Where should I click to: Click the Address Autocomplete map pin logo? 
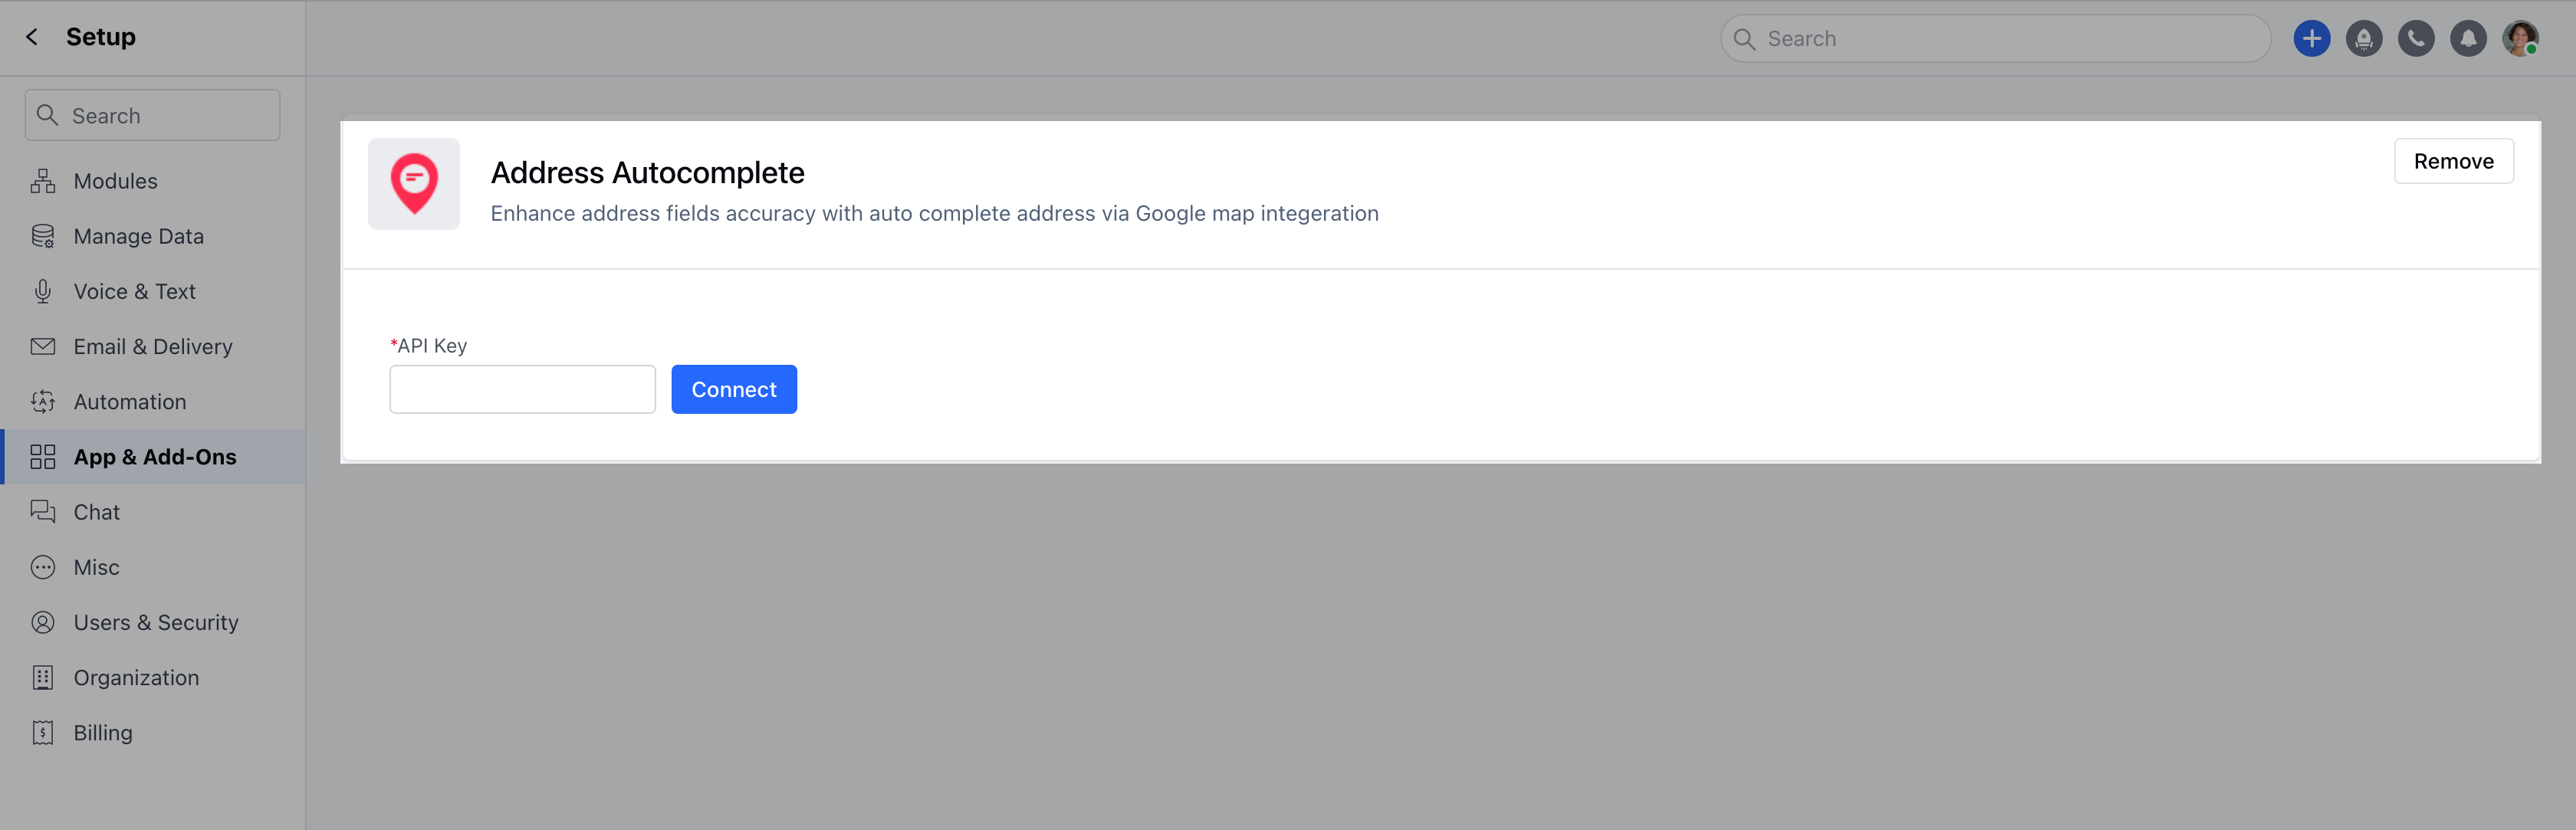414,183
